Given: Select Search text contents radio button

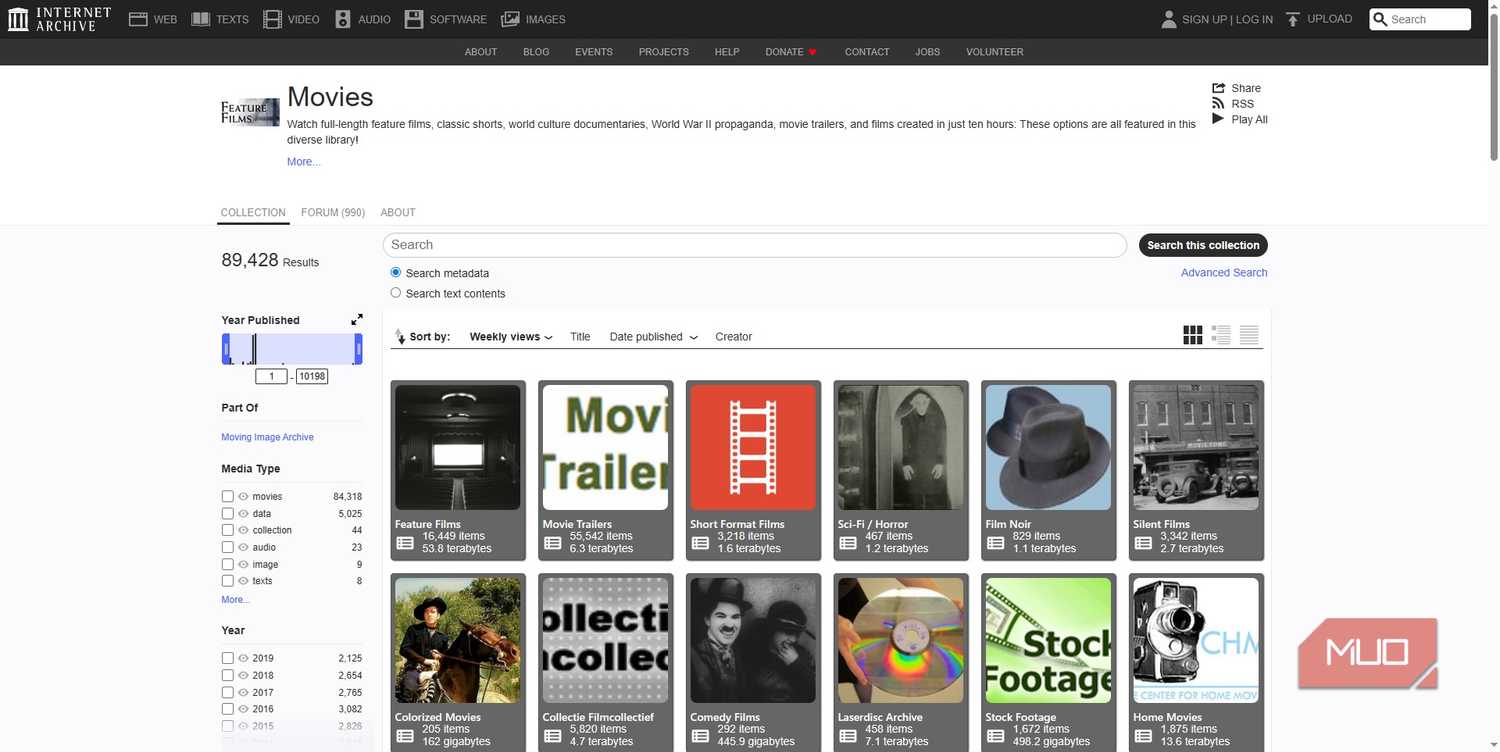Looking at the screenshot, I should click(x=396, y=293).
